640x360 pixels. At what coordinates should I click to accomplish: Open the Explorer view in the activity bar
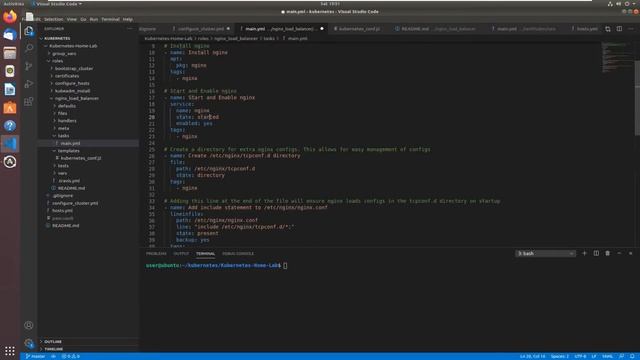pos(29,31)
